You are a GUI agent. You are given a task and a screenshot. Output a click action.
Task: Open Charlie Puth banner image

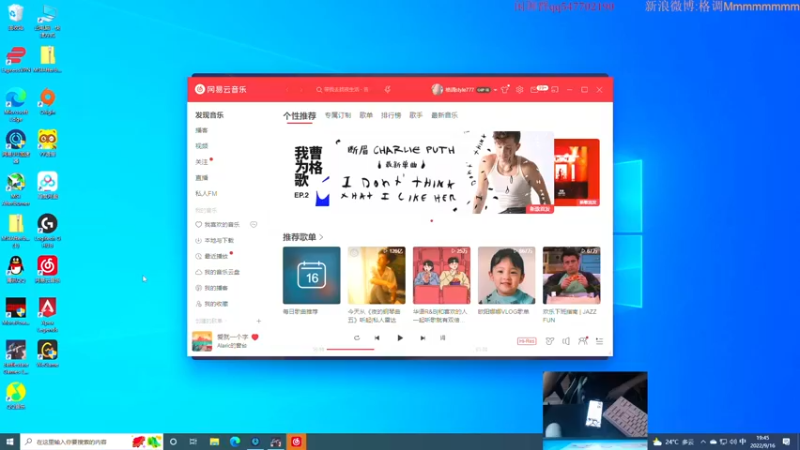(x=418, y=172)
